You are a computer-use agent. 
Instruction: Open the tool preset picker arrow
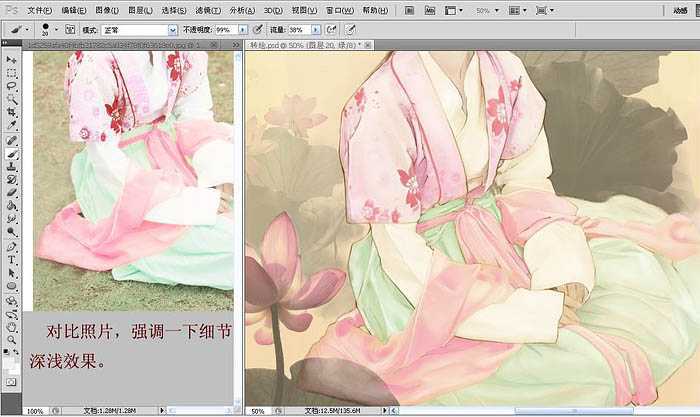(x=27, y=30)
